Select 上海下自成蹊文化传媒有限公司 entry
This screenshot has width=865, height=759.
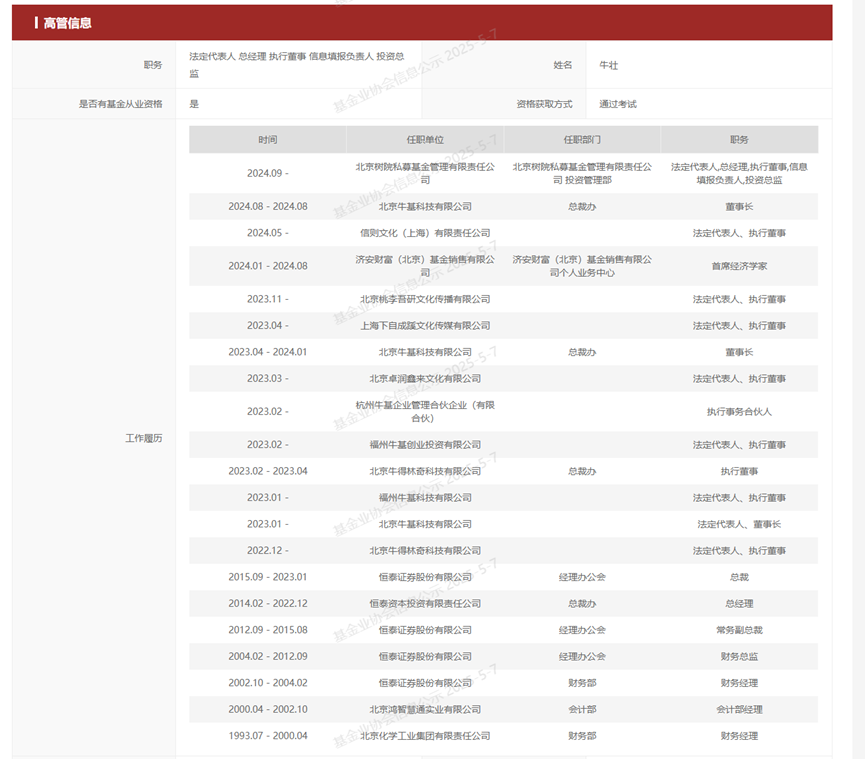pos(425,326)
